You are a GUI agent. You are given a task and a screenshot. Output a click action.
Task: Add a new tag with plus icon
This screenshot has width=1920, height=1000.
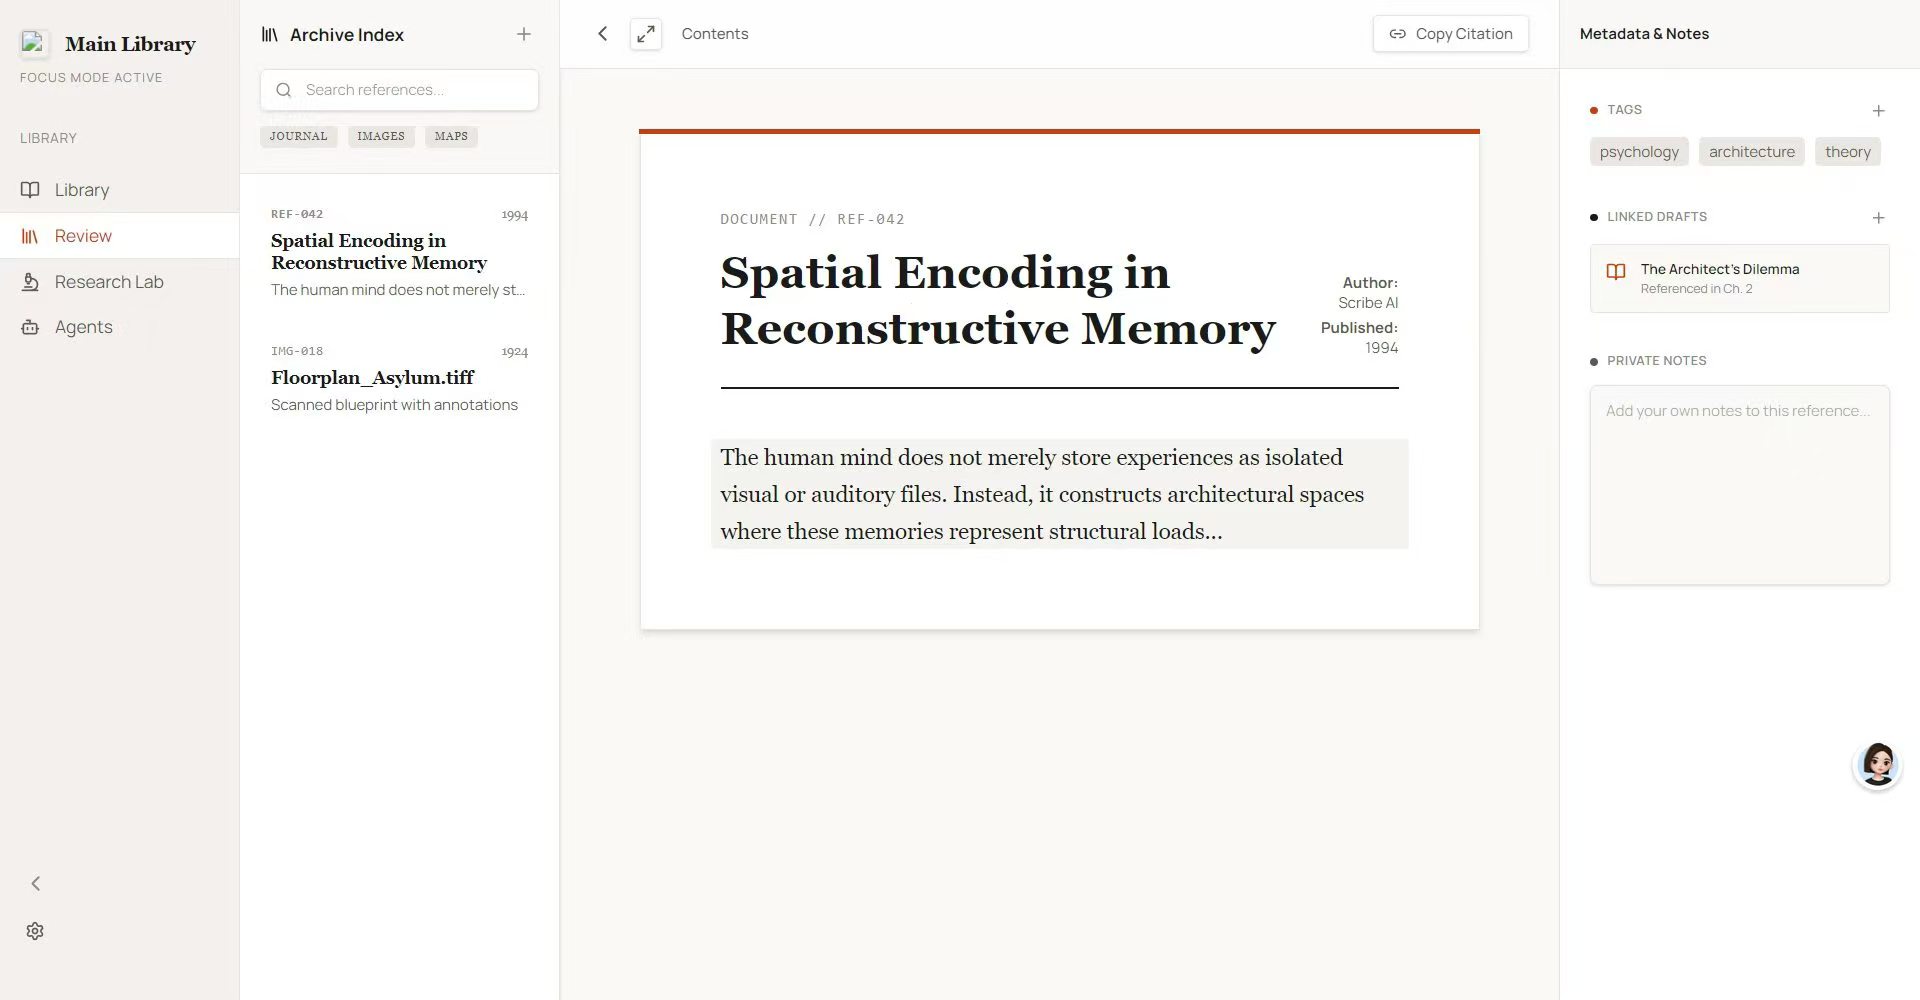1878,110
